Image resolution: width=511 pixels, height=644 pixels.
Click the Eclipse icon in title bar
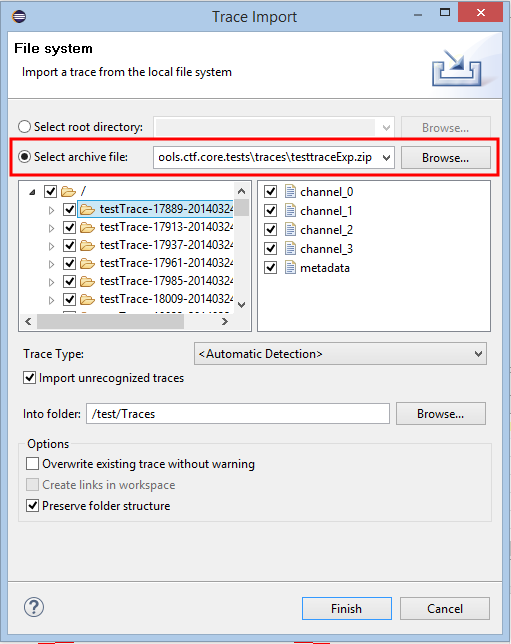pyautogui.click(x=19, y=16)
